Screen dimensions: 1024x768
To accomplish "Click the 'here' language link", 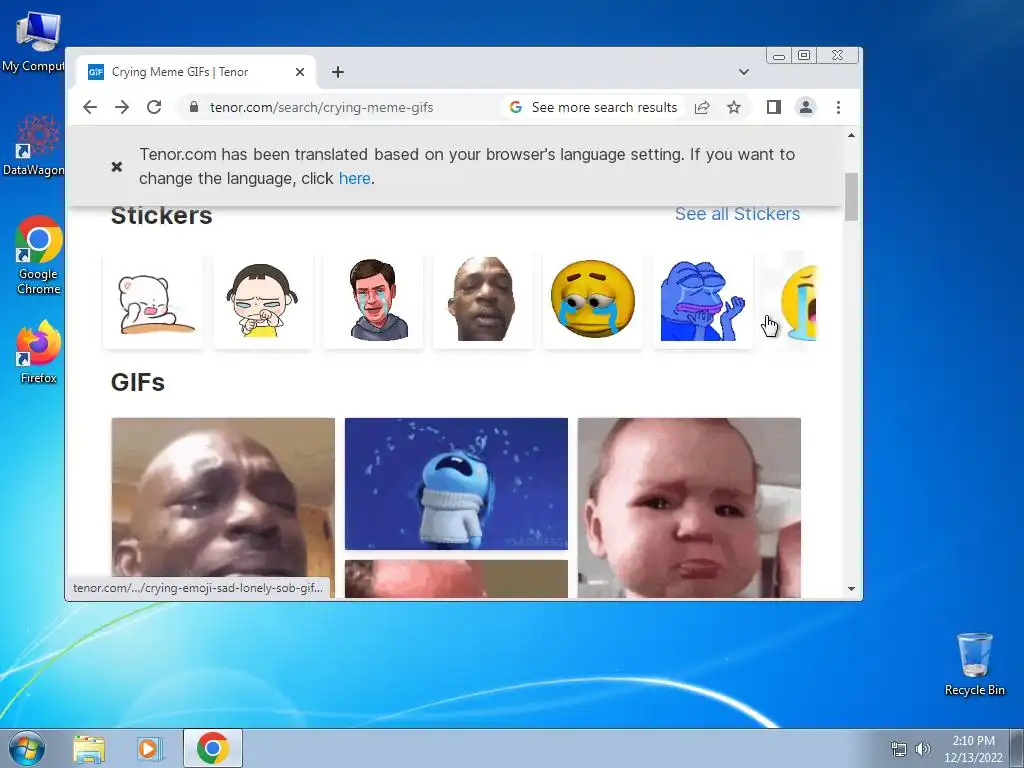I will 355,178.
